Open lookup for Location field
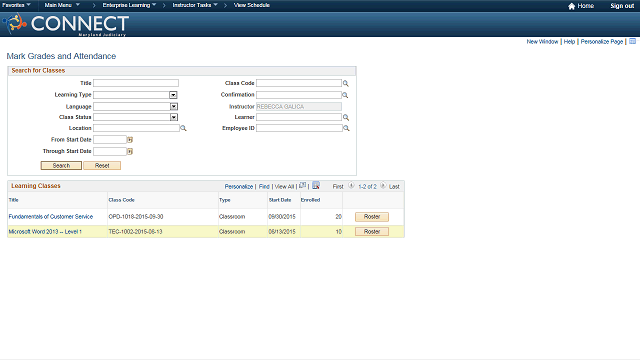640x360 pixels. [183, 128]
